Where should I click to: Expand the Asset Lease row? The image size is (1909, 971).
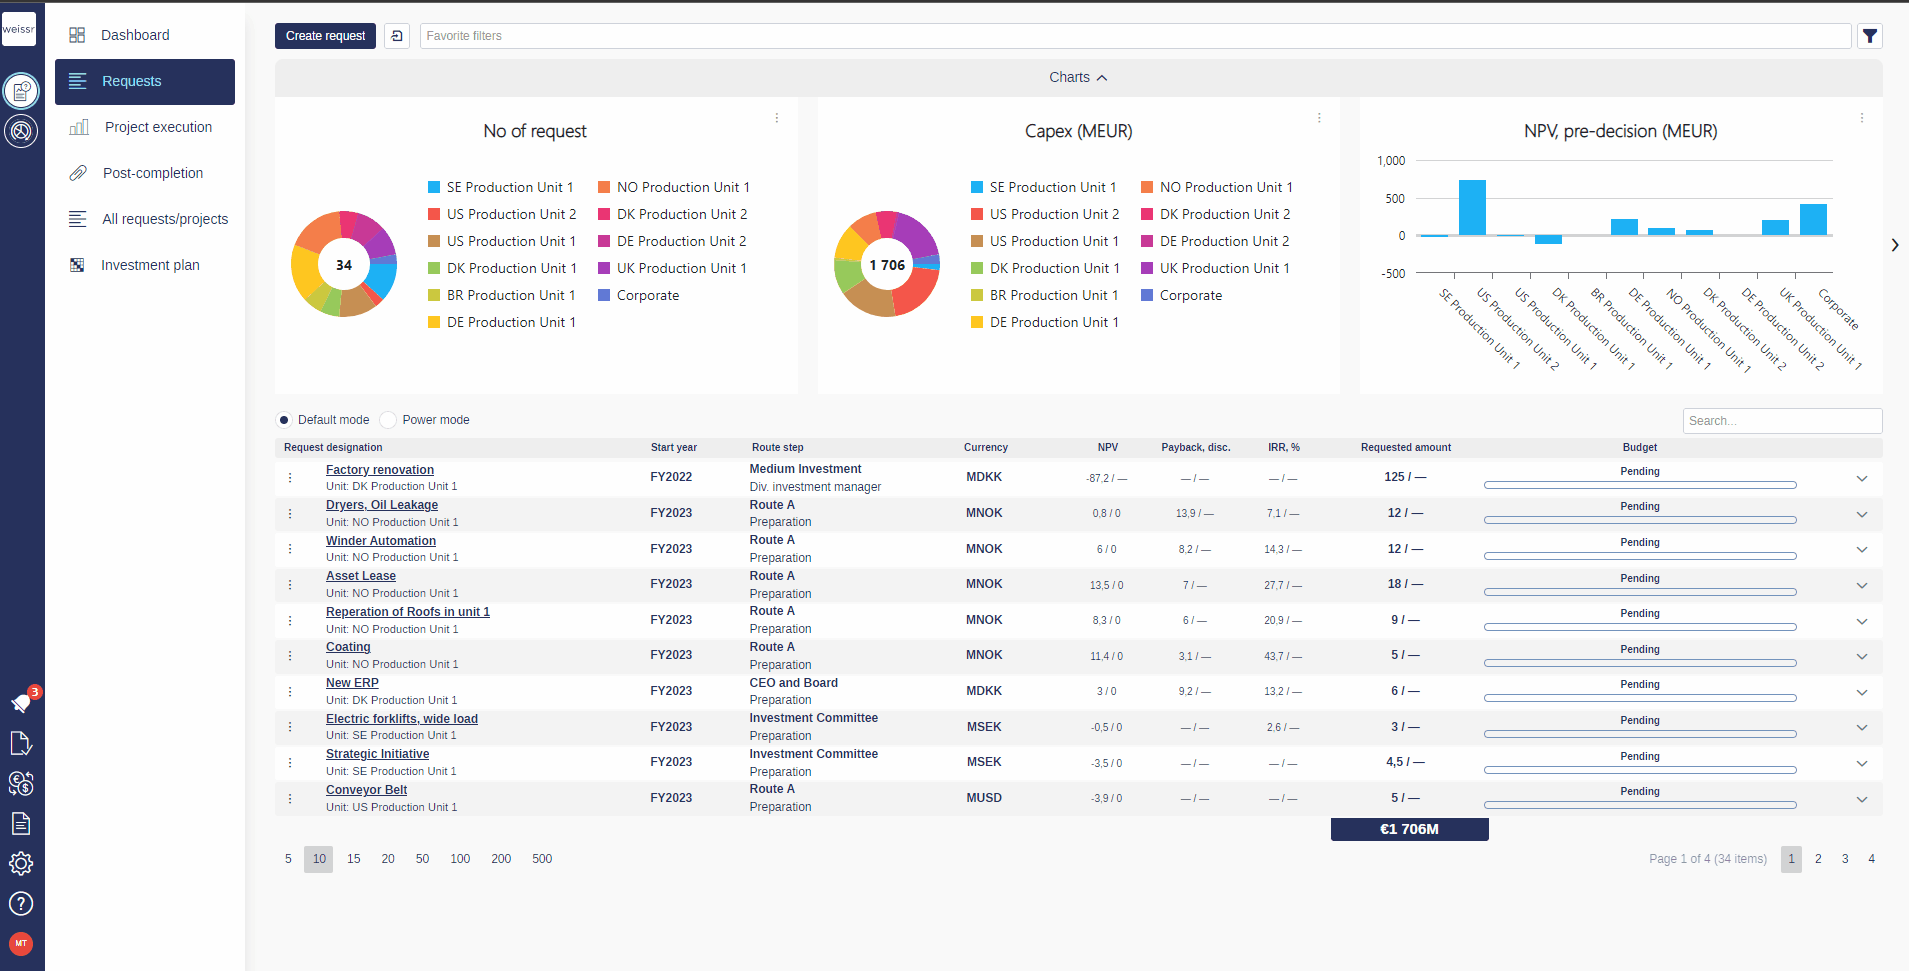pos(1862,585)
